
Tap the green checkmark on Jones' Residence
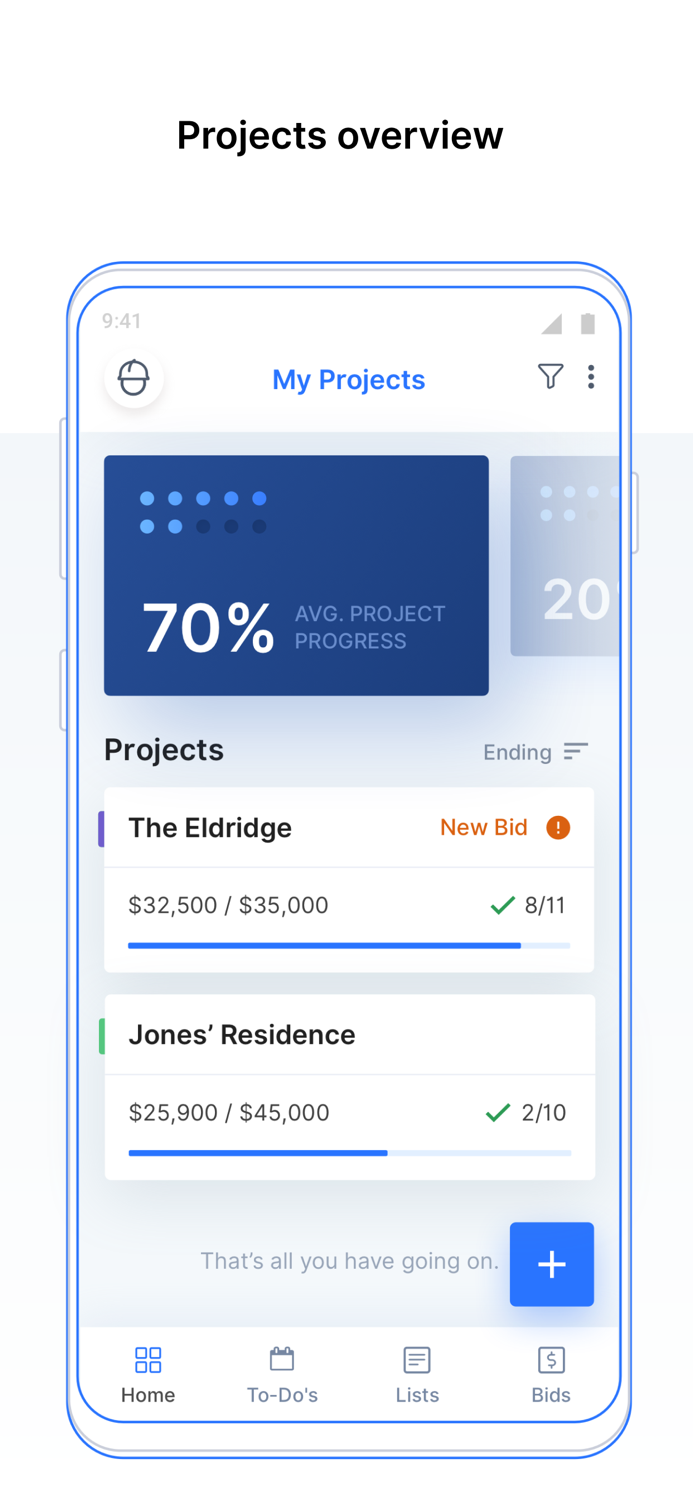[496, 1112]
